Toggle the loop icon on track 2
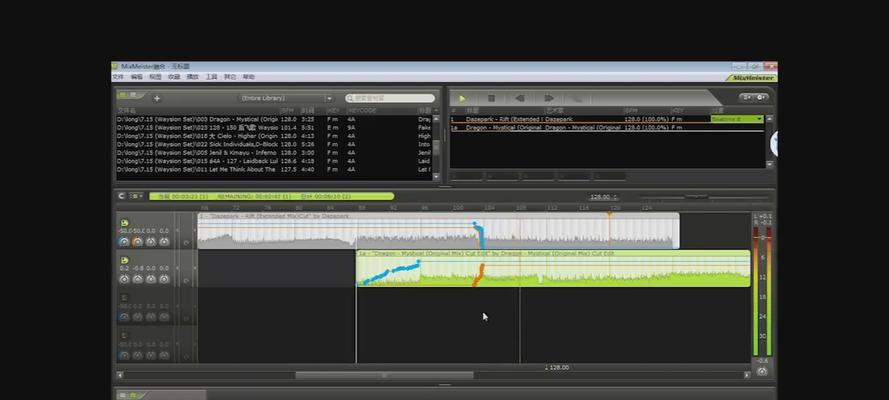This screenshot has height=400, width=889. click(x=187, y=280)
